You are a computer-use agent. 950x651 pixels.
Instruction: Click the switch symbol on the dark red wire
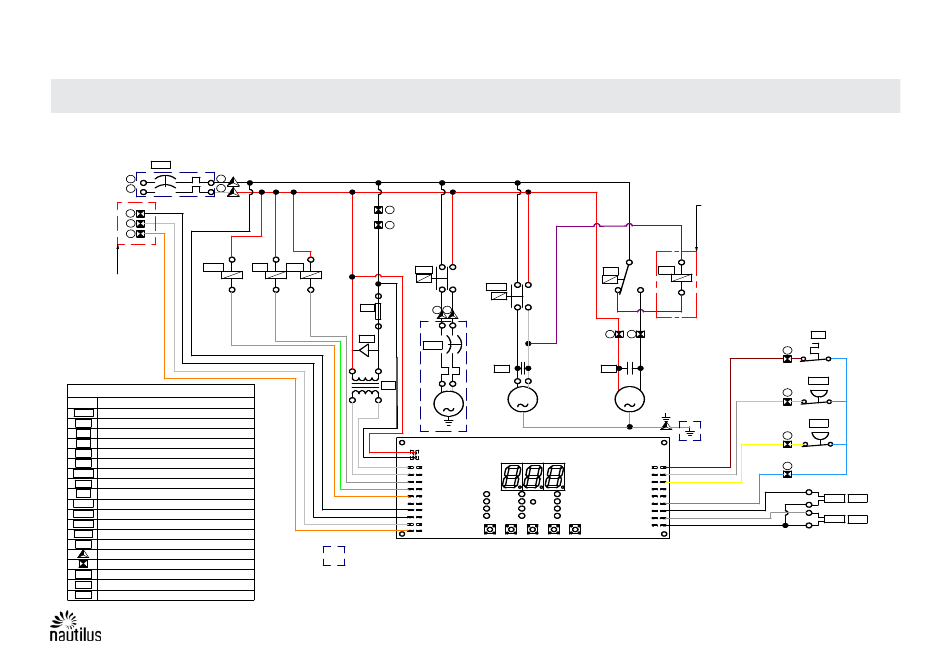tap(816, 354)
